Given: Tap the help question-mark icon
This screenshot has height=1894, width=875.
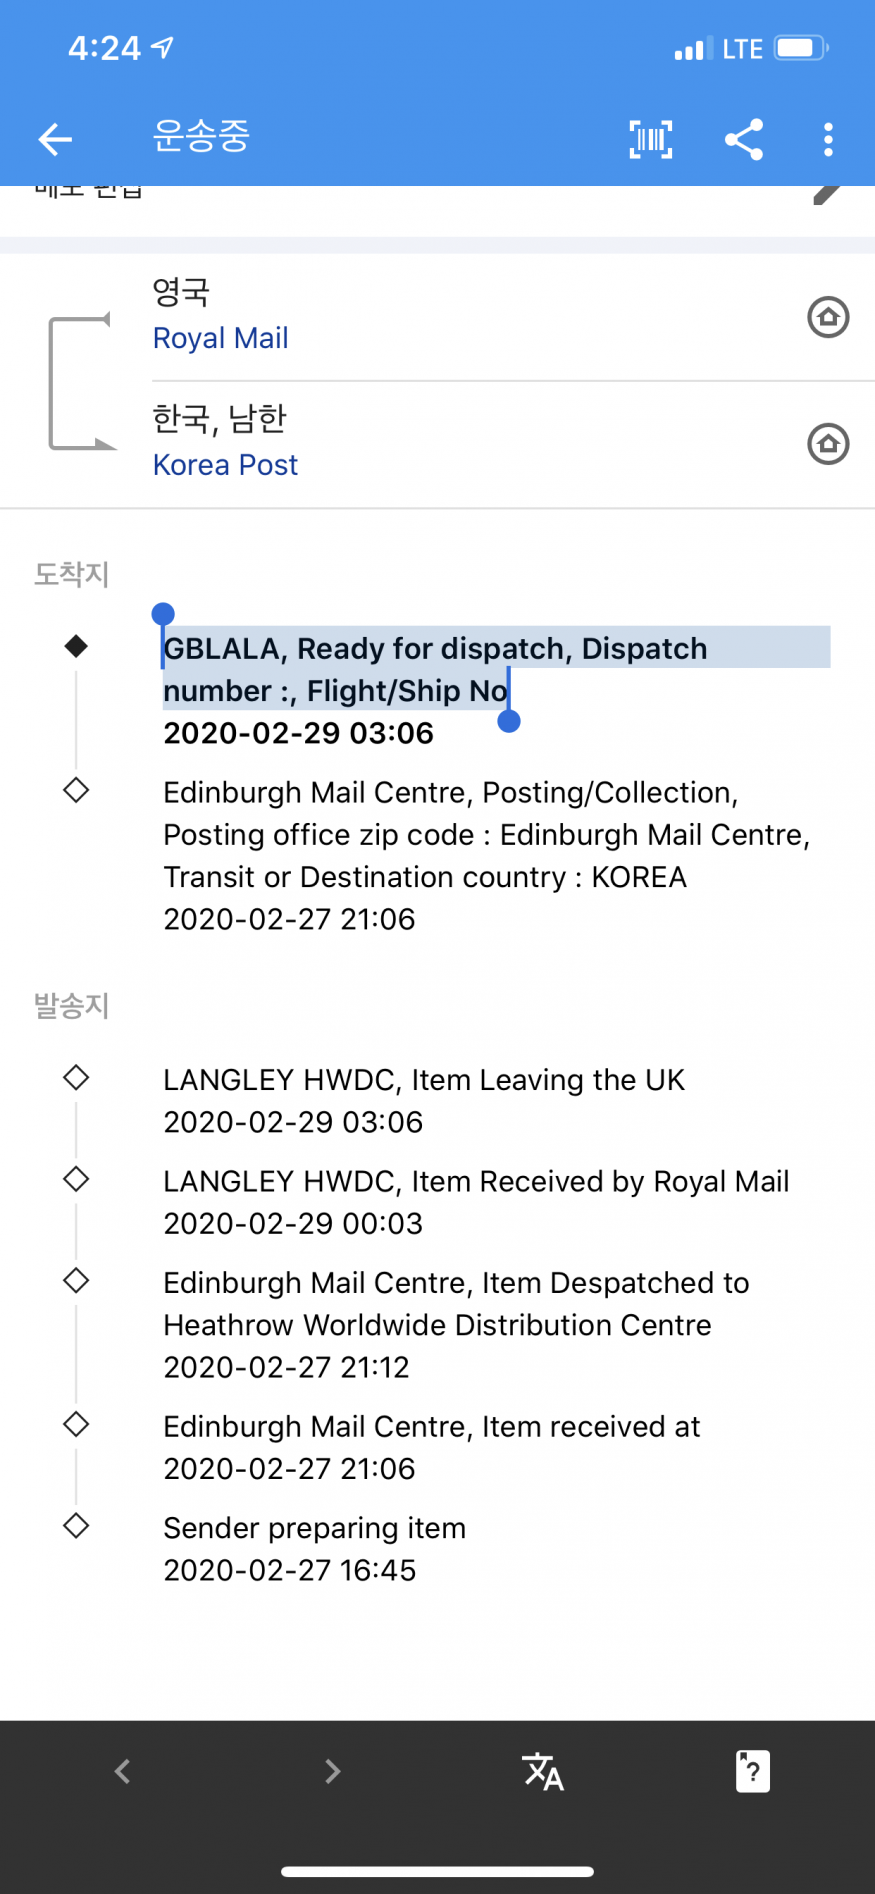Looking at the screenshot, I should pyautogui.click(x=752, y=1771).
